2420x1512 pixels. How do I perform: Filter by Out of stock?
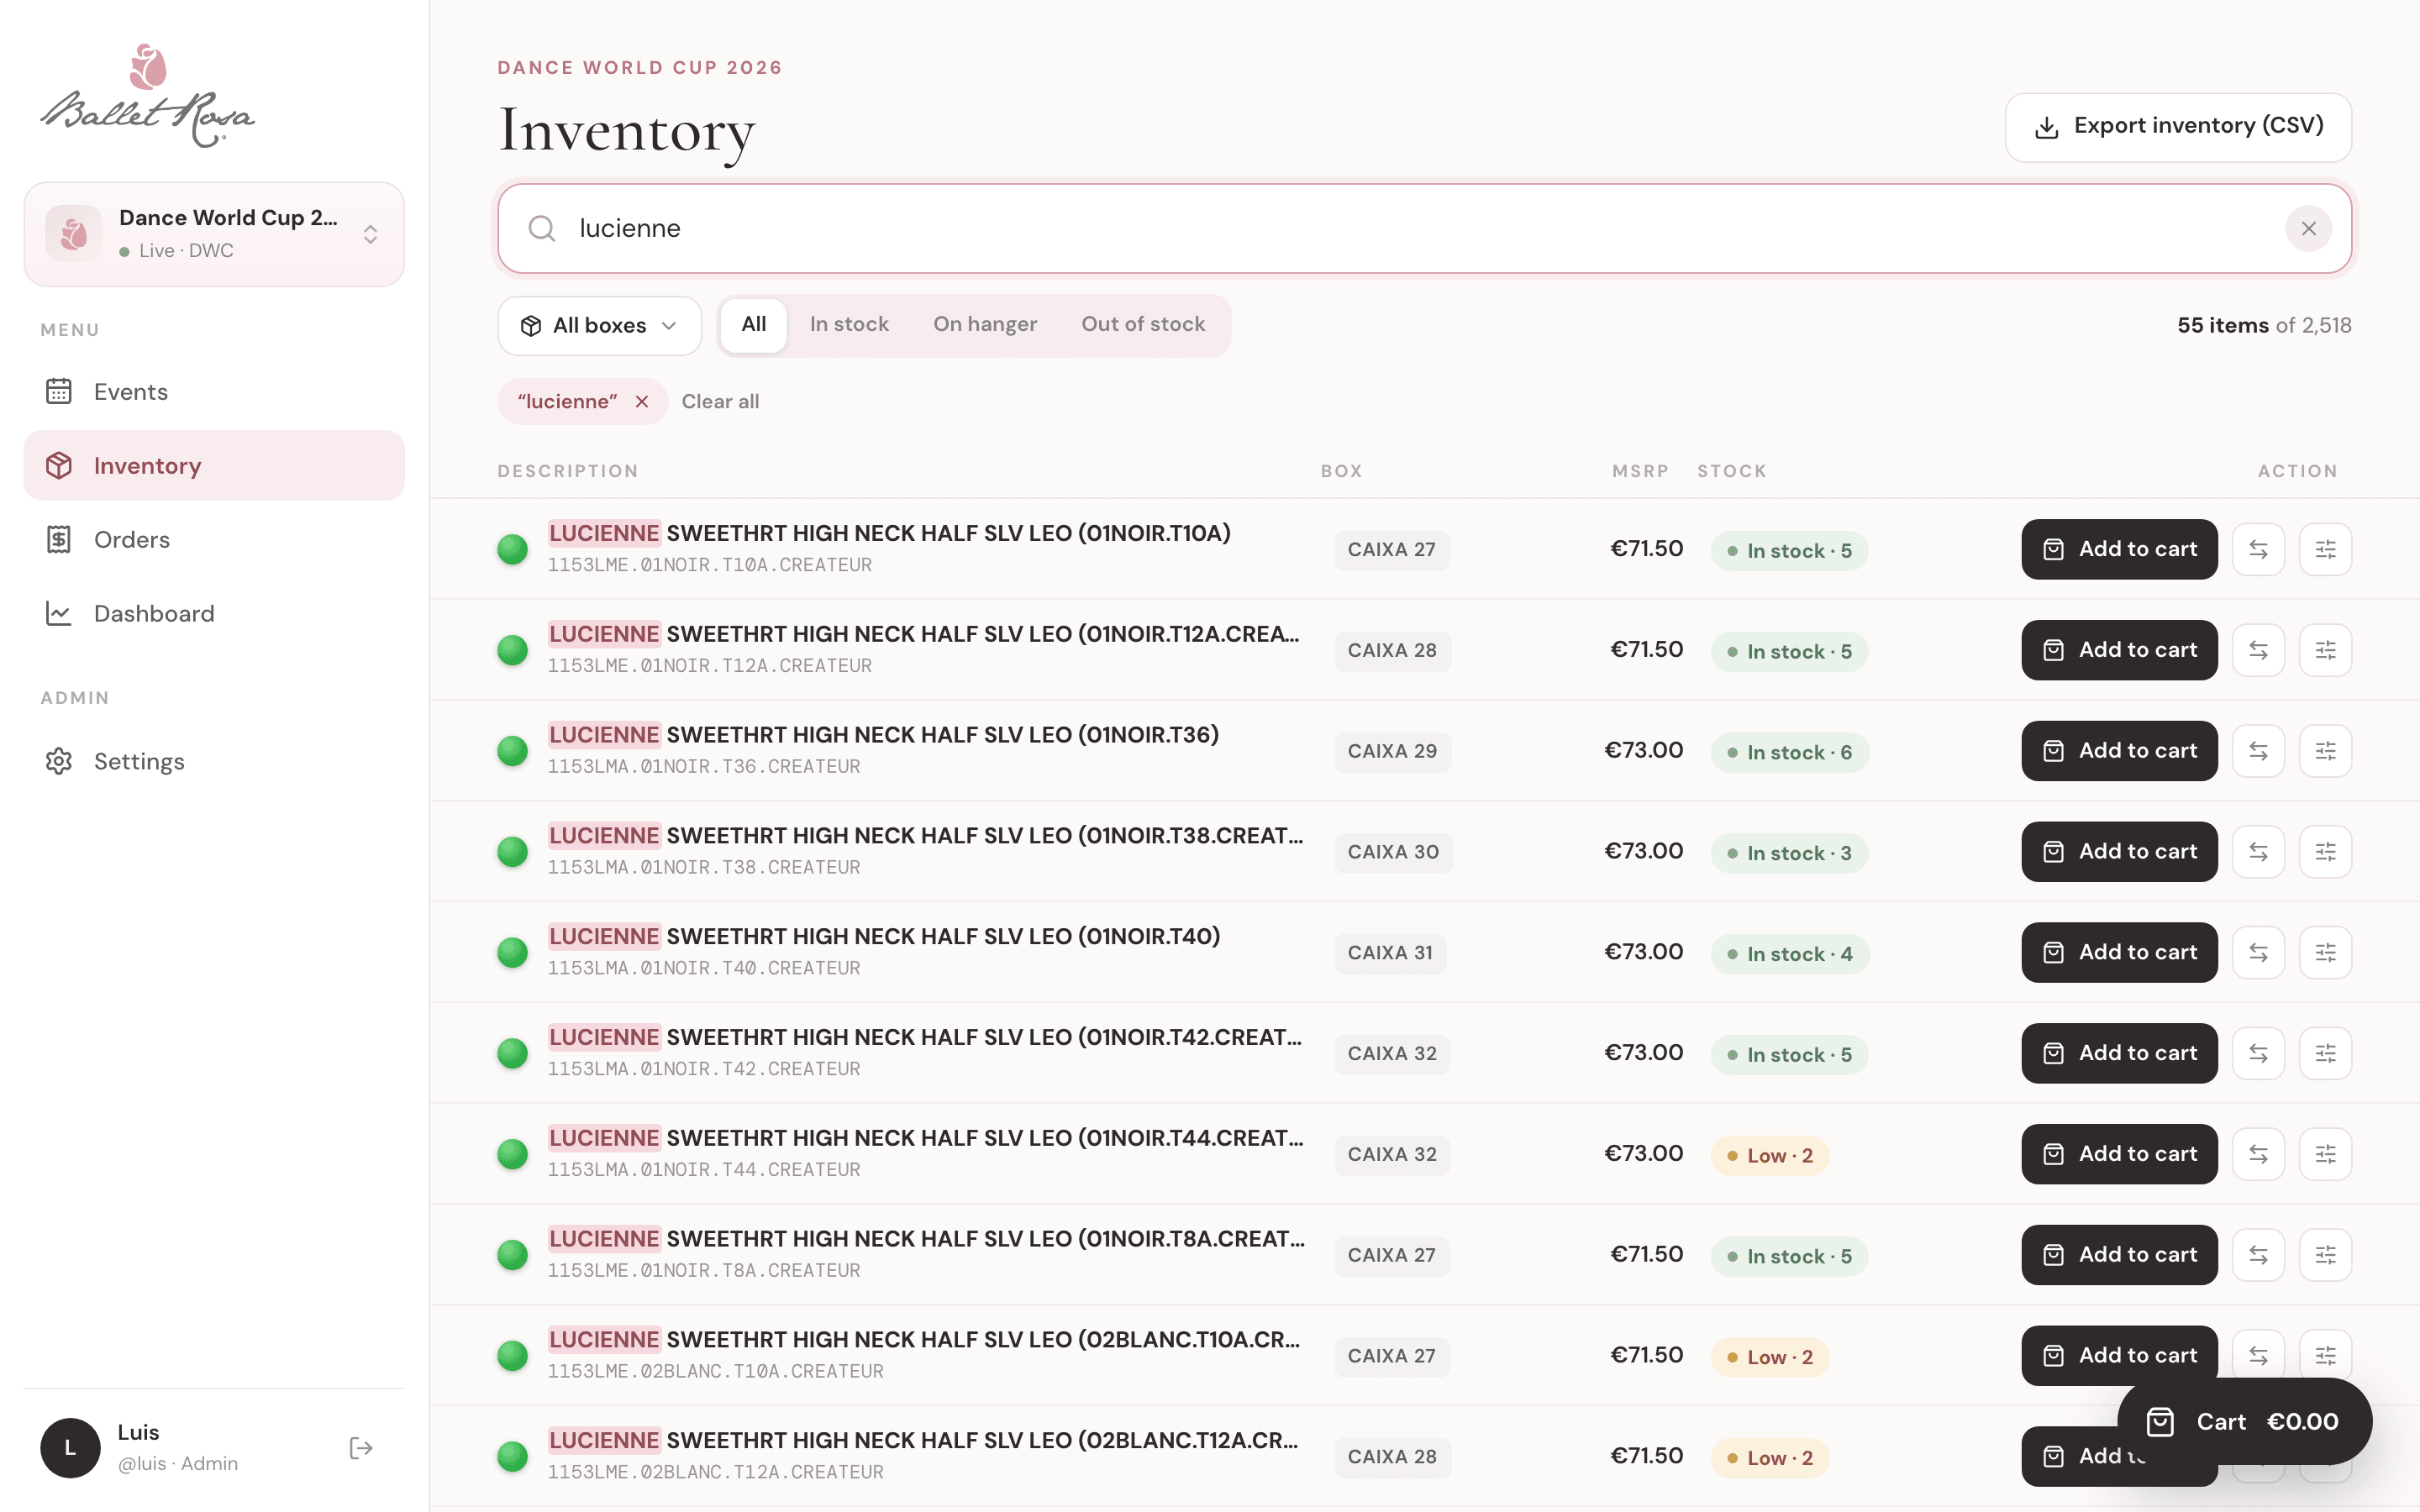[1143, 324]
